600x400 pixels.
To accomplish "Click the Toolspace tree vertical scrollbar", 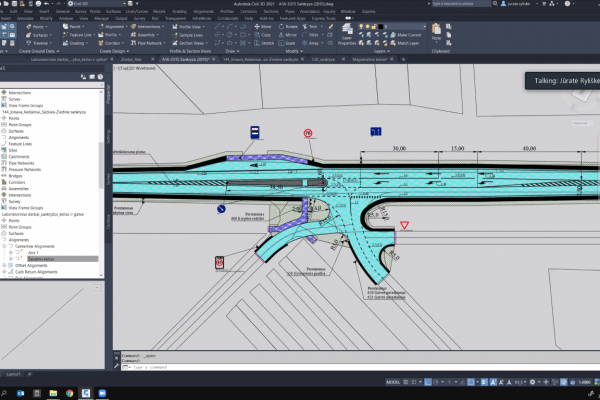I will (101, 165).
